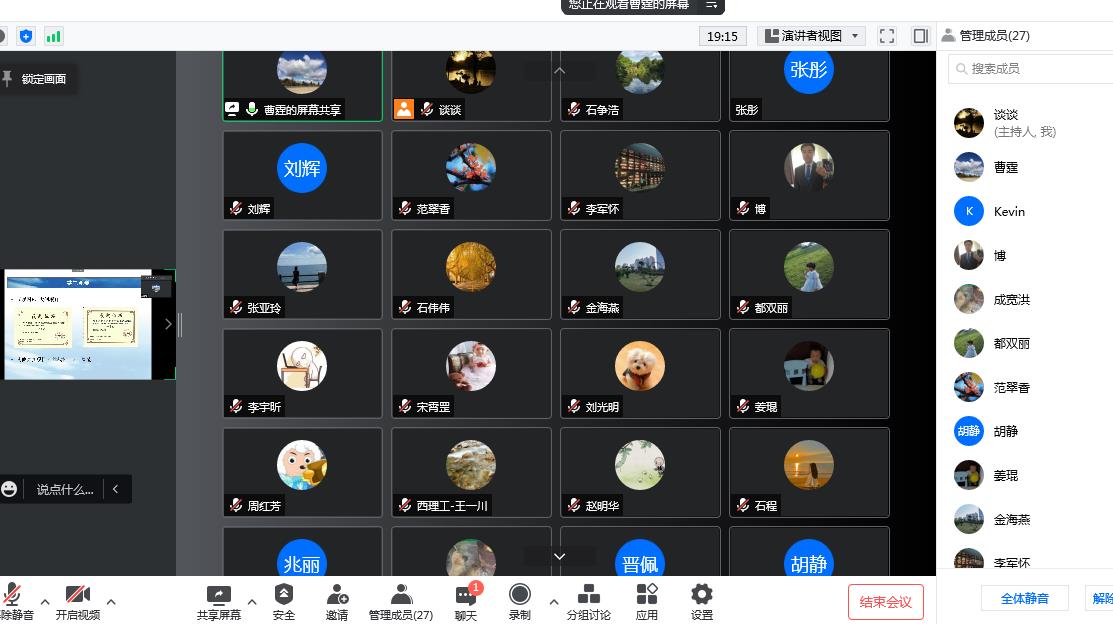This screenshot has height=624, width=1113.
Task: Open 管理成员(27) in bottom toolbar
Action: coord(401,596)
